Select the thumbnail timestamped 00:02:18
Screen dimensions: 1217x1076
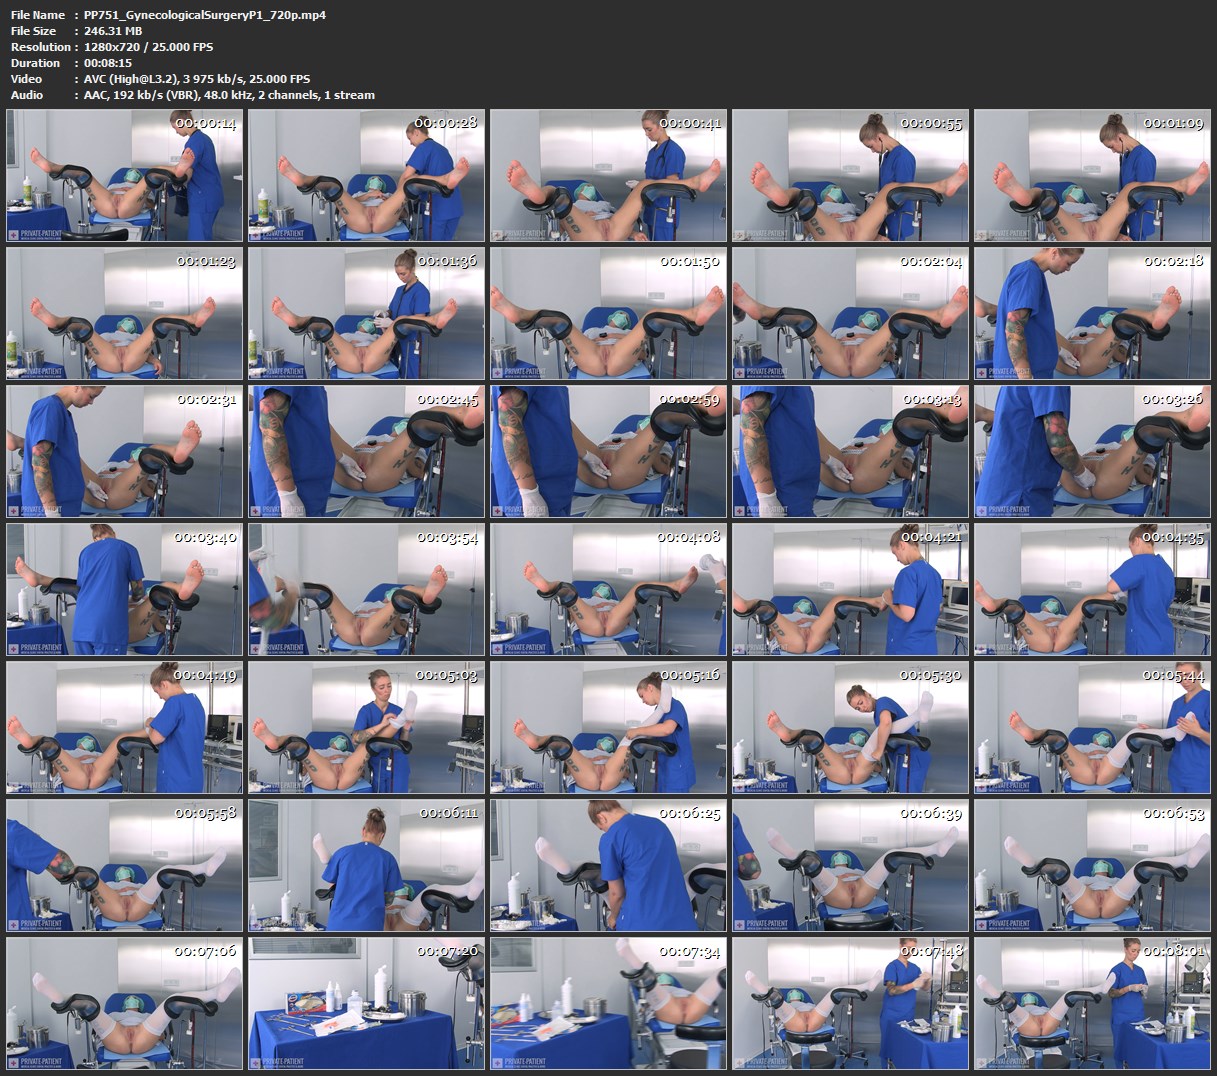[1092, 313]
